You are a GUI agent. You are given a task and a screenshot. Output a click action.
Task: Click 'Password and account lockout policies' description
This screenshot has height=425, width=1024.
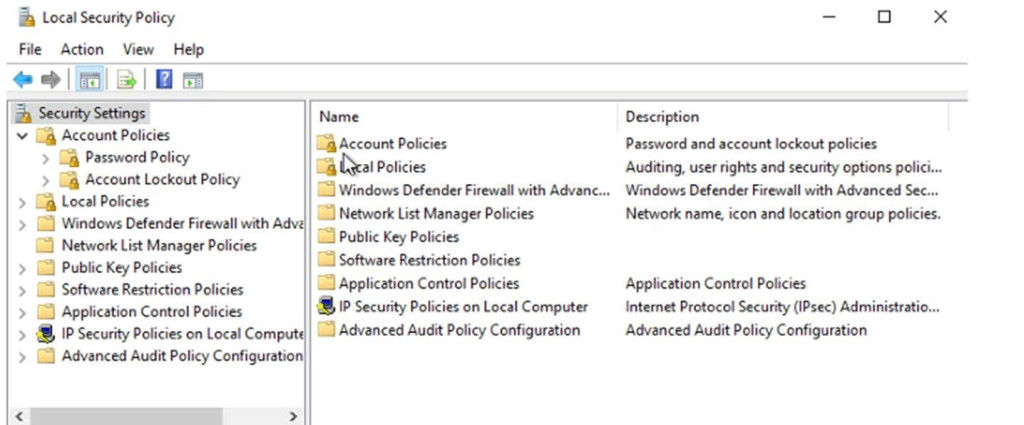(x=751, y=144)
